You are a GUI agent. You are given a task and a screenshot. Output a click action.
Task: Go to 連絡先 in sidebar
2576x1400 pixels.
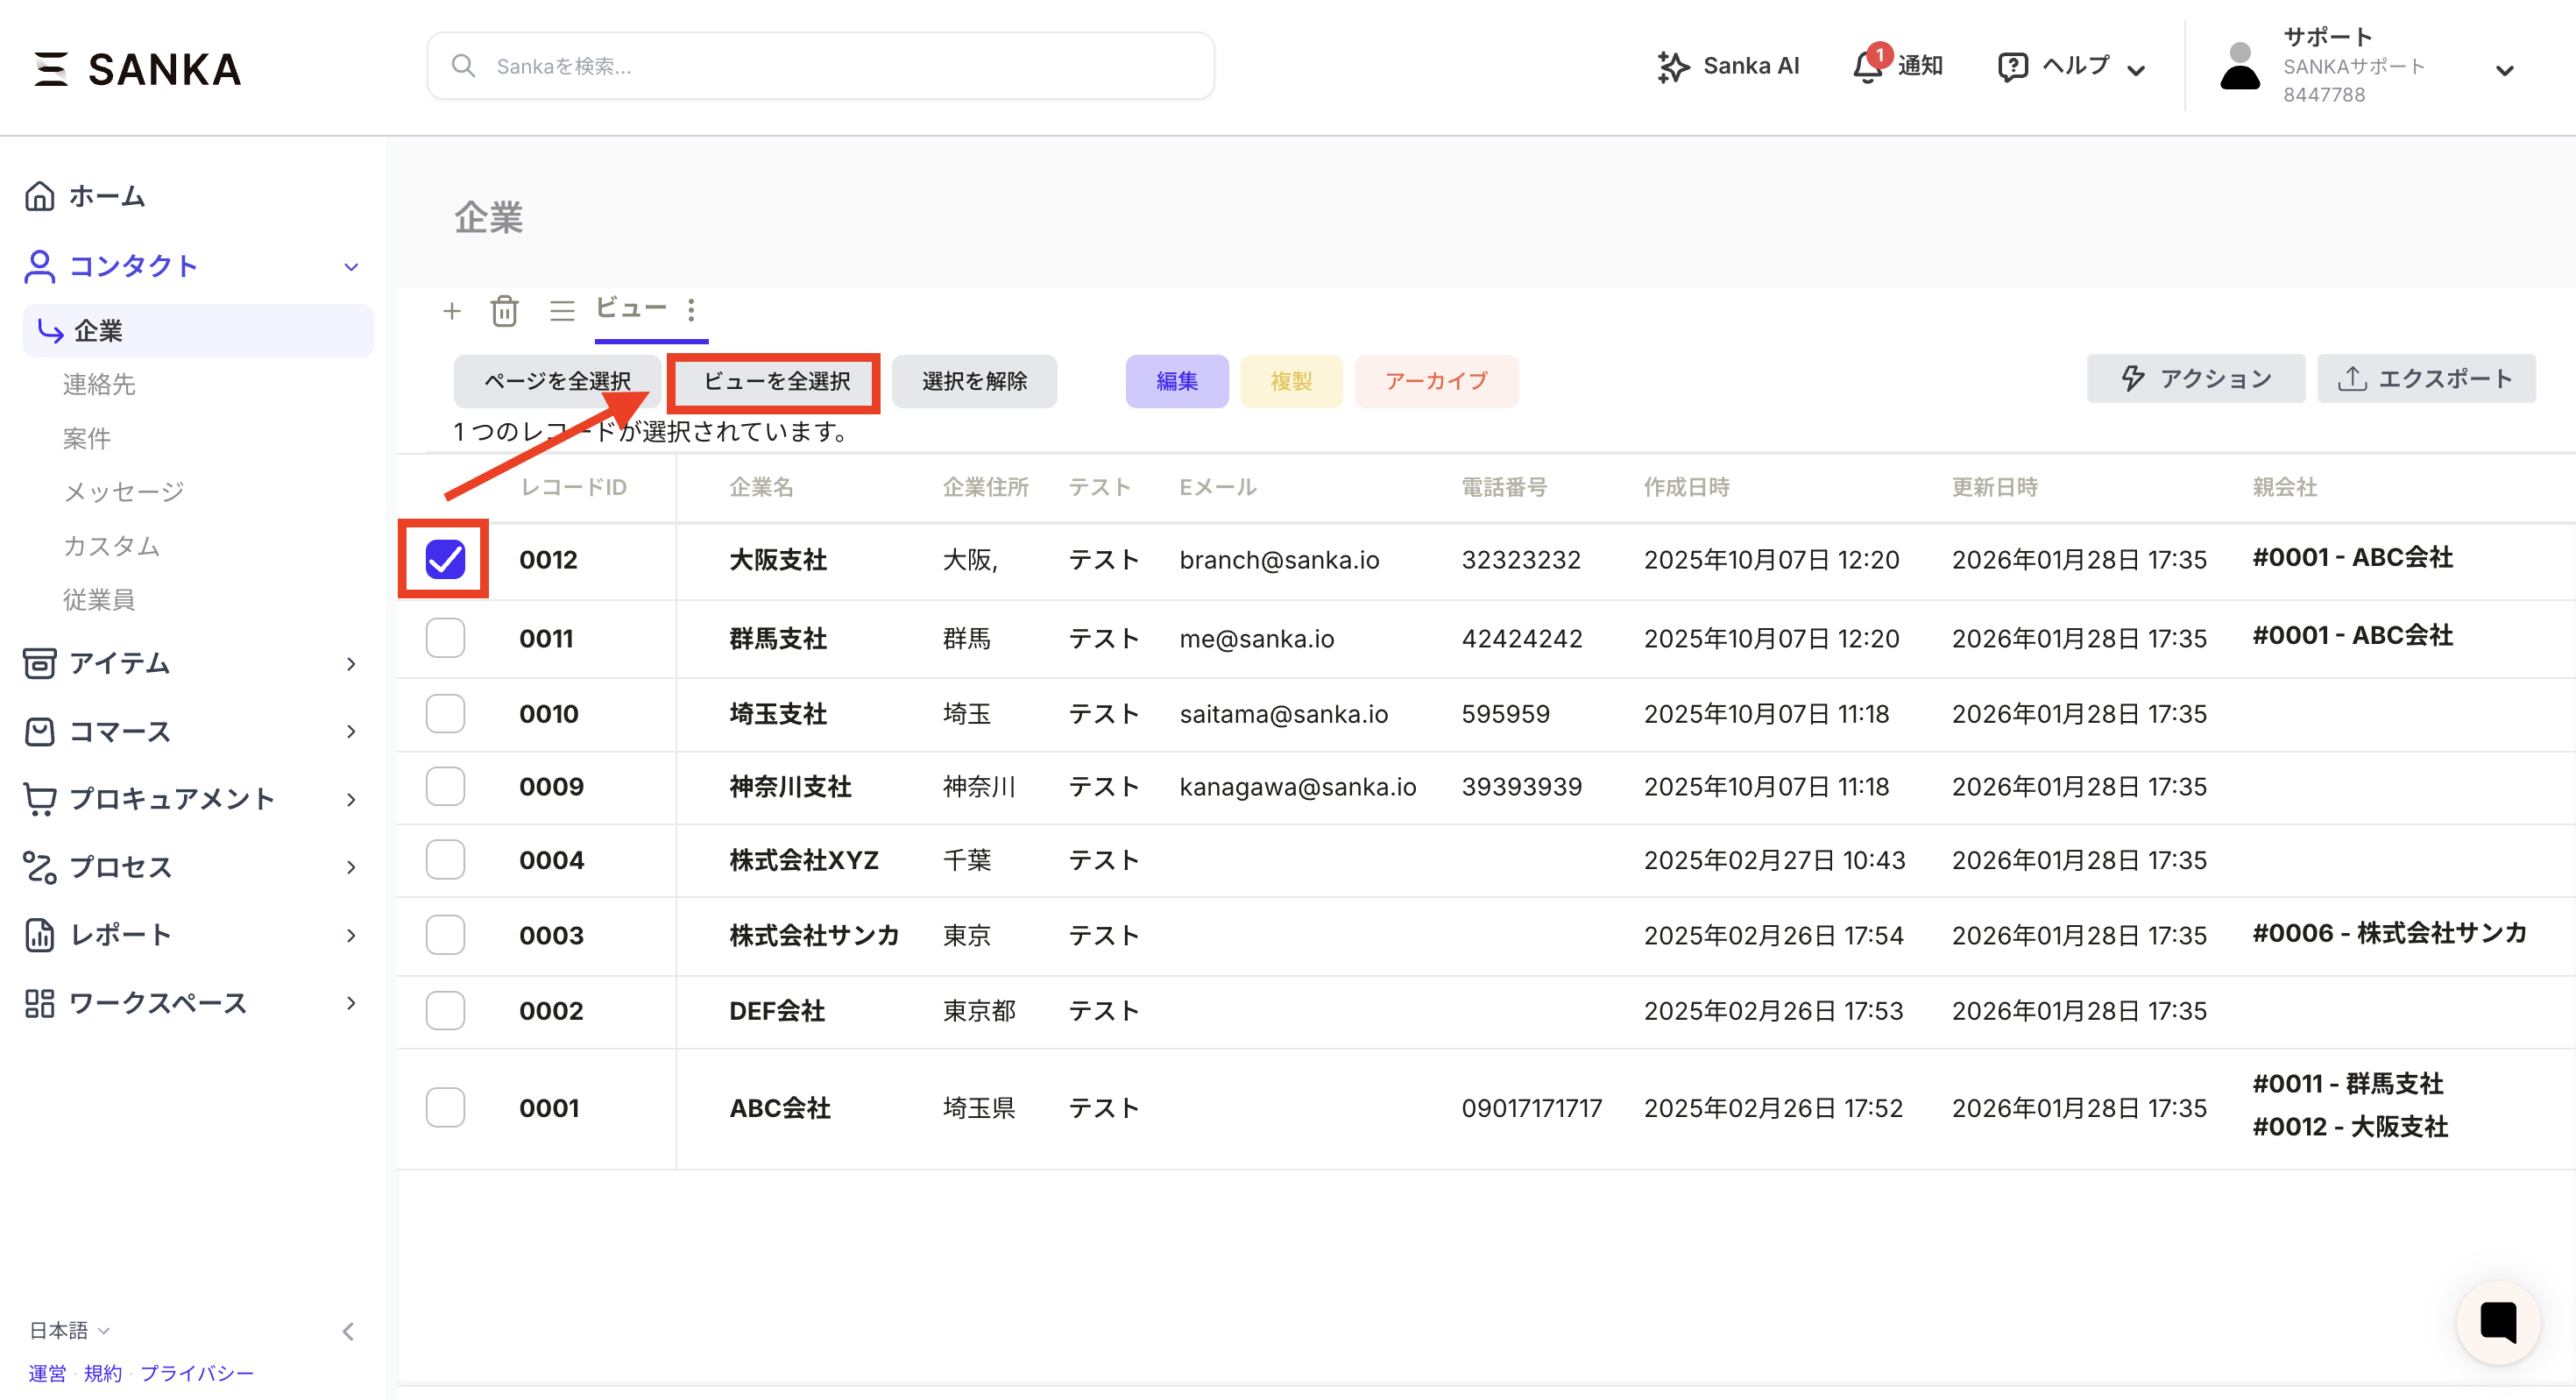coord(98,384)
